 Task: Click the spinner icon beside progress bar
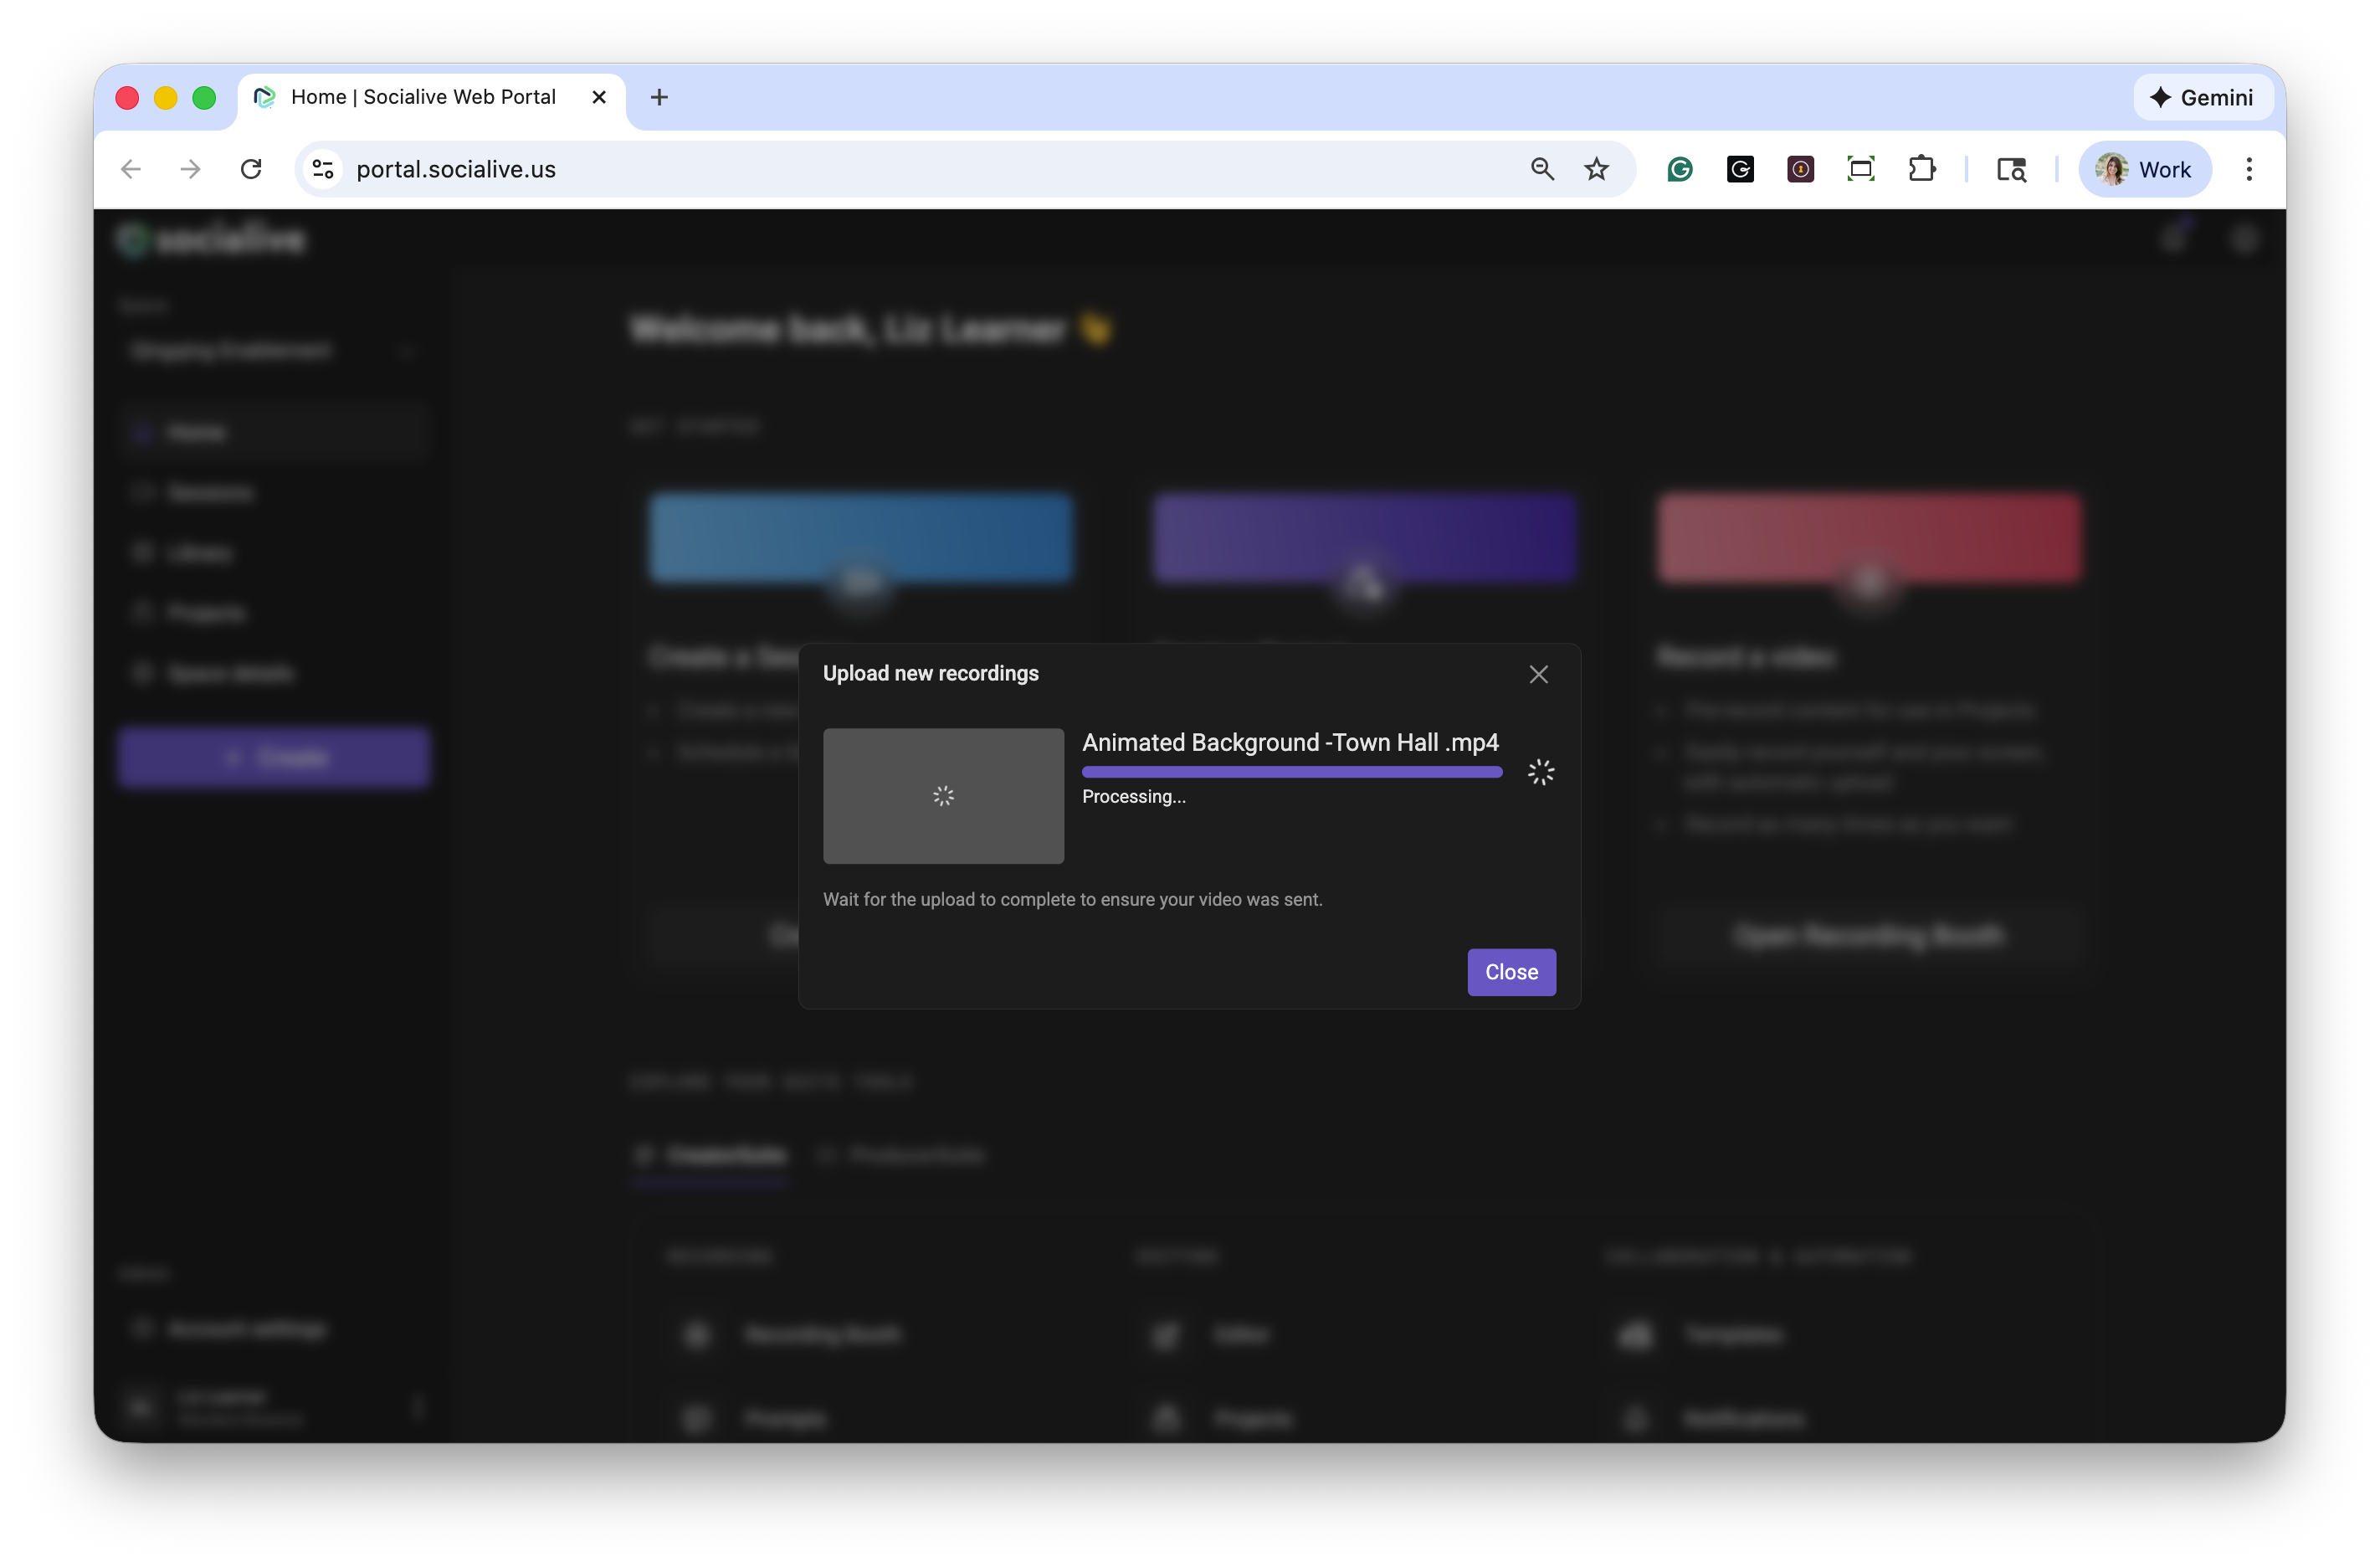pyautogui.click(x=1540, y=771)
